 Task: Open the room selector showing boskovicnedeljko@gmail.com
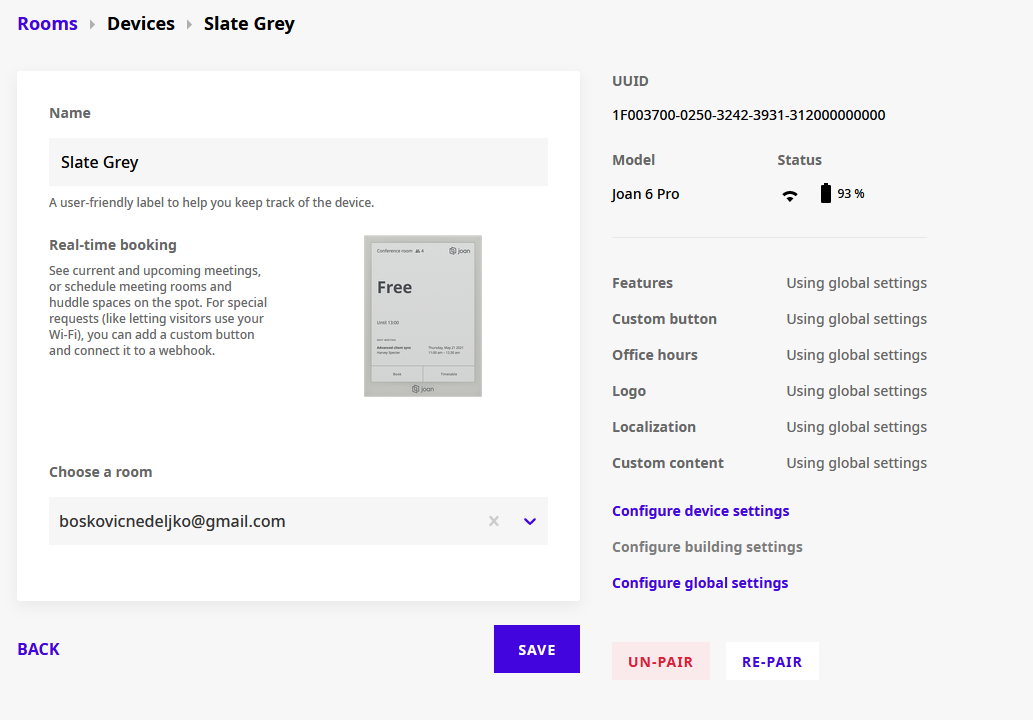[298, 521]
